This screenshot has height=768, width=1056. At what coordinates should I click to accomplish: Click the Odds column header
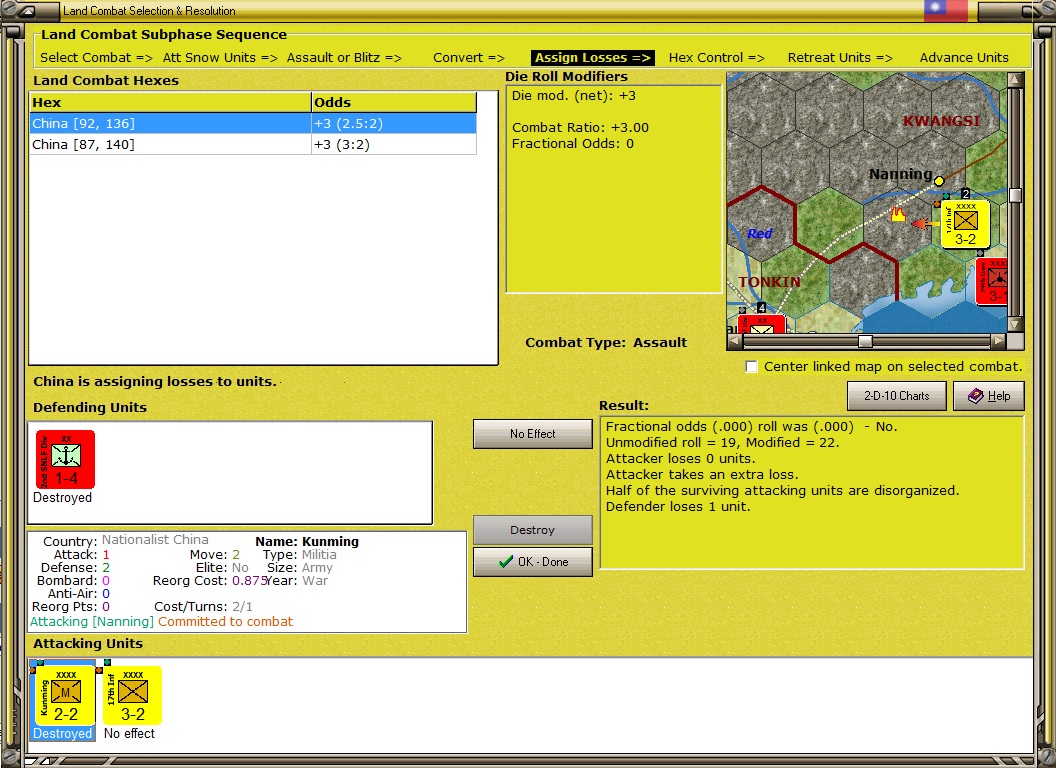[x=394, y=102]
